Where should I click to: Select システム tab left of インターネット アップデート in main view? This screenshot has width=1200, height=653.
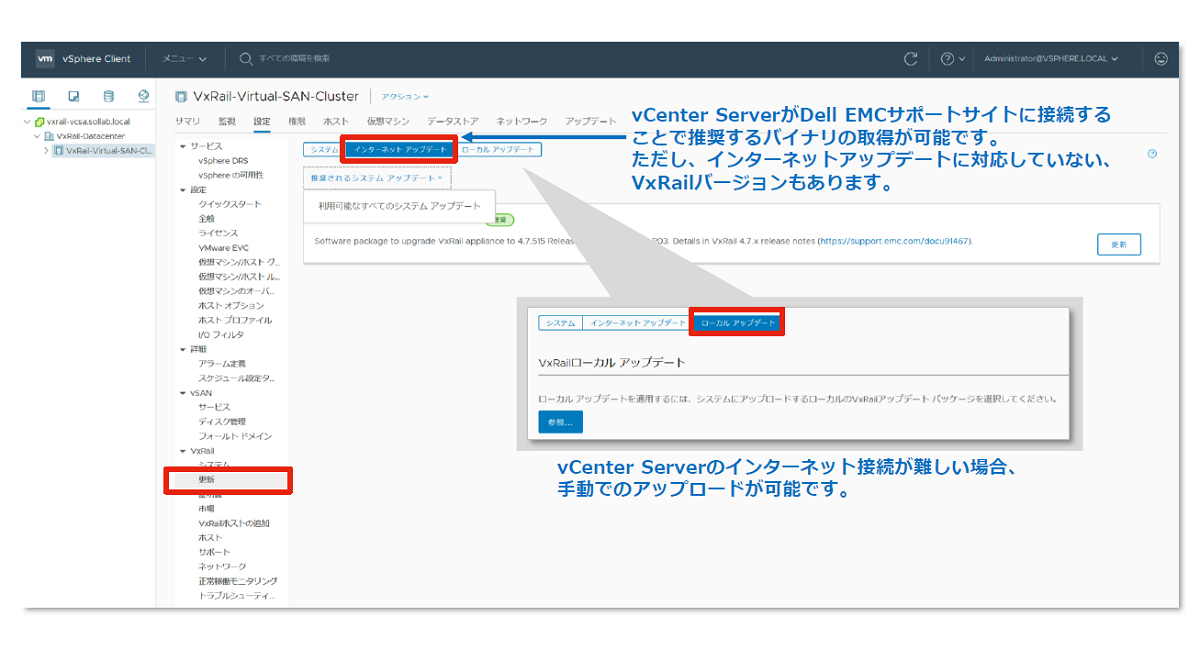(324, 149)
